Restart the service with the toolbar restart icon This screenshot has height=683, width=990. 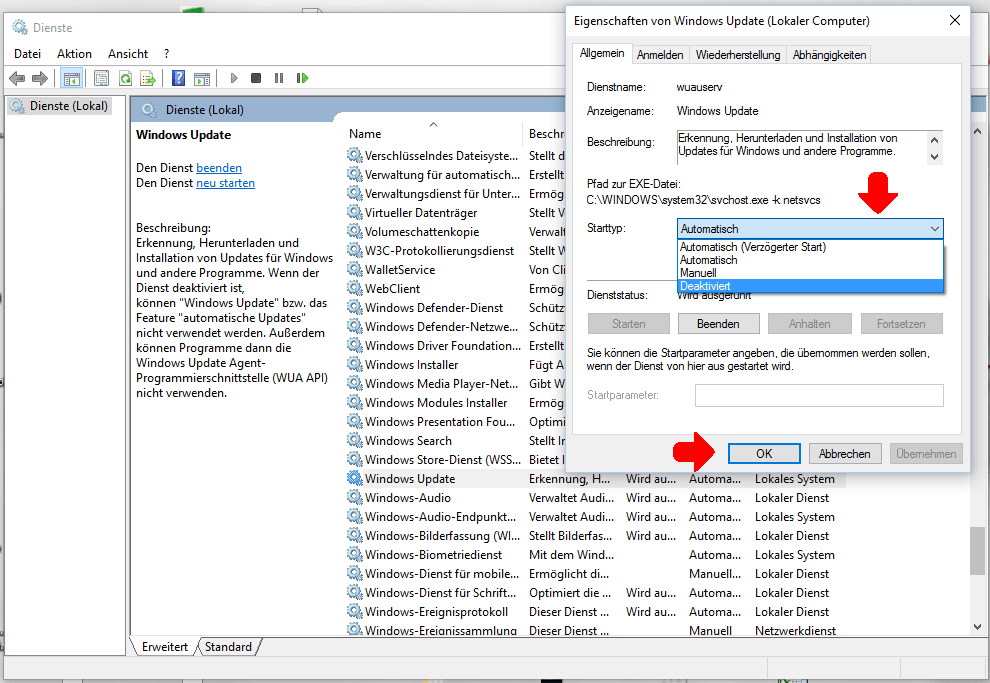click(x=302, y=78)
